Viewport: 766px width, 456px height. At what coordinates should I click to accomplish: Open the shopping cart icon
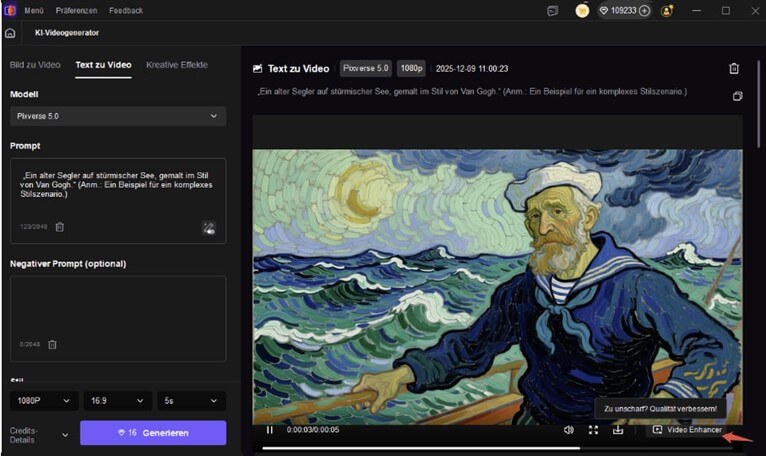[582, 11]
